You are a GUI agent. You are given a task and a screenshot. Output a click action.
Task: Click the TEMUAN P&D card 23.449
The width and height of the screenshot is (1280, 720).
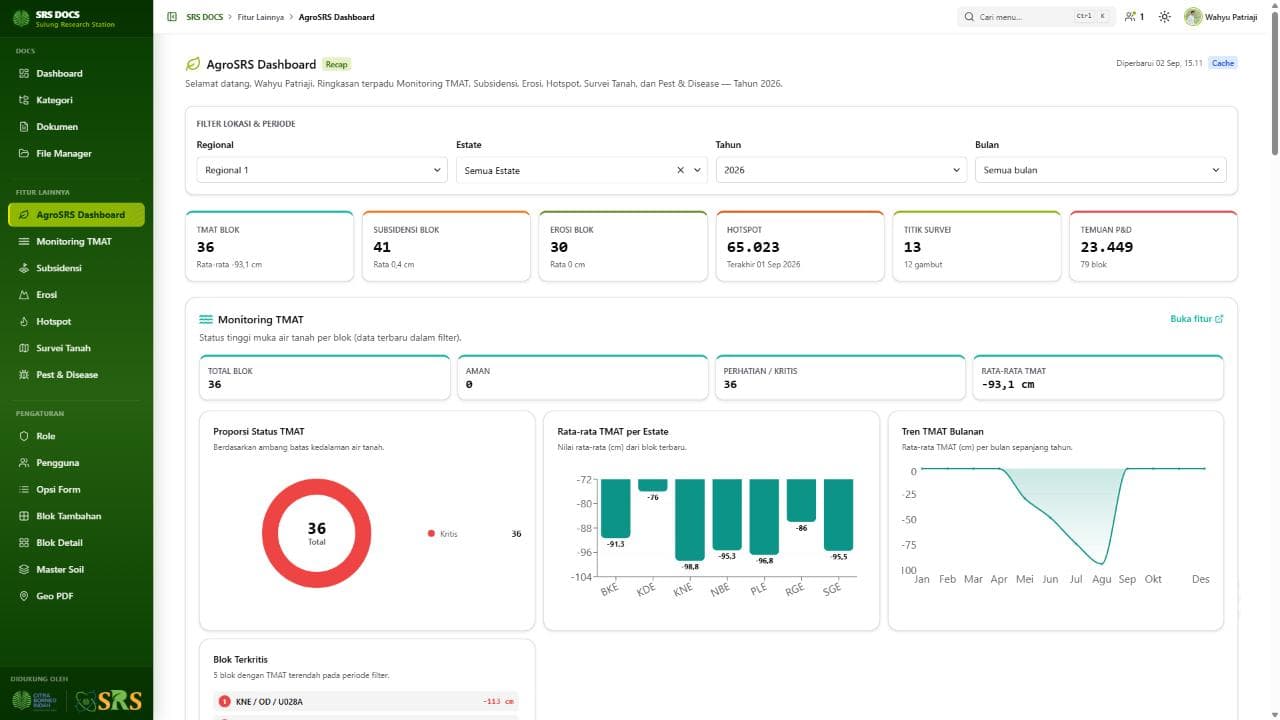click(1153, 246)
